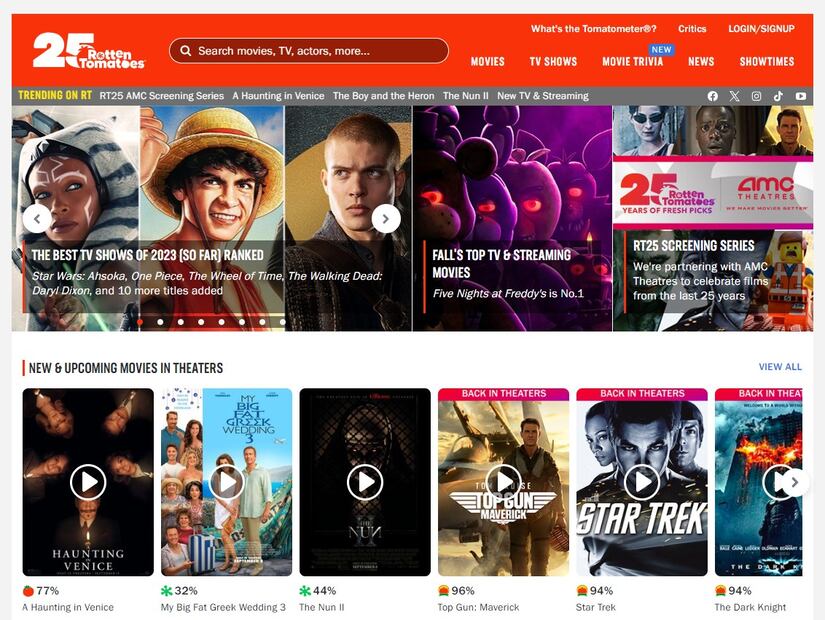The image size is (825, 620).
Task: Click LOGIN/SIGNUP
Action: [761, 29]
